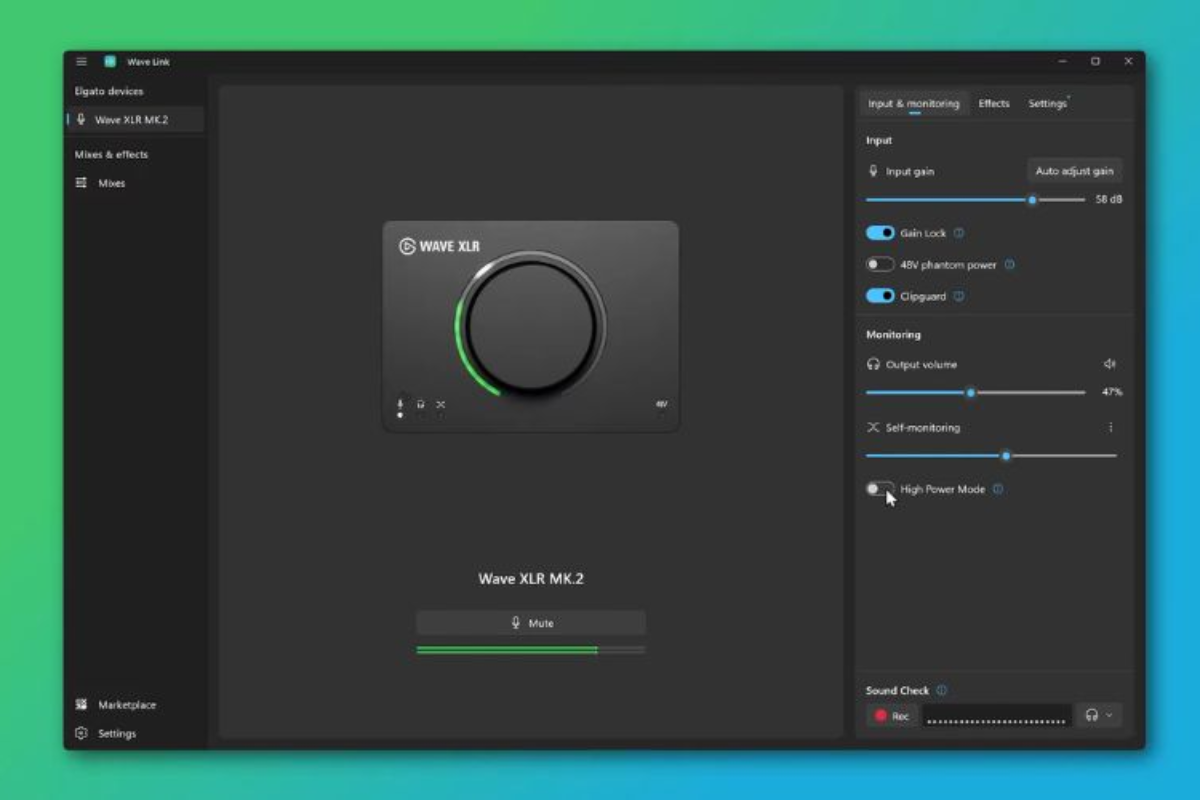This screenshot has width=1200, height=800.
Task: Click the Elgato devices sidebar heading
Action: click(x=109, y=91)
